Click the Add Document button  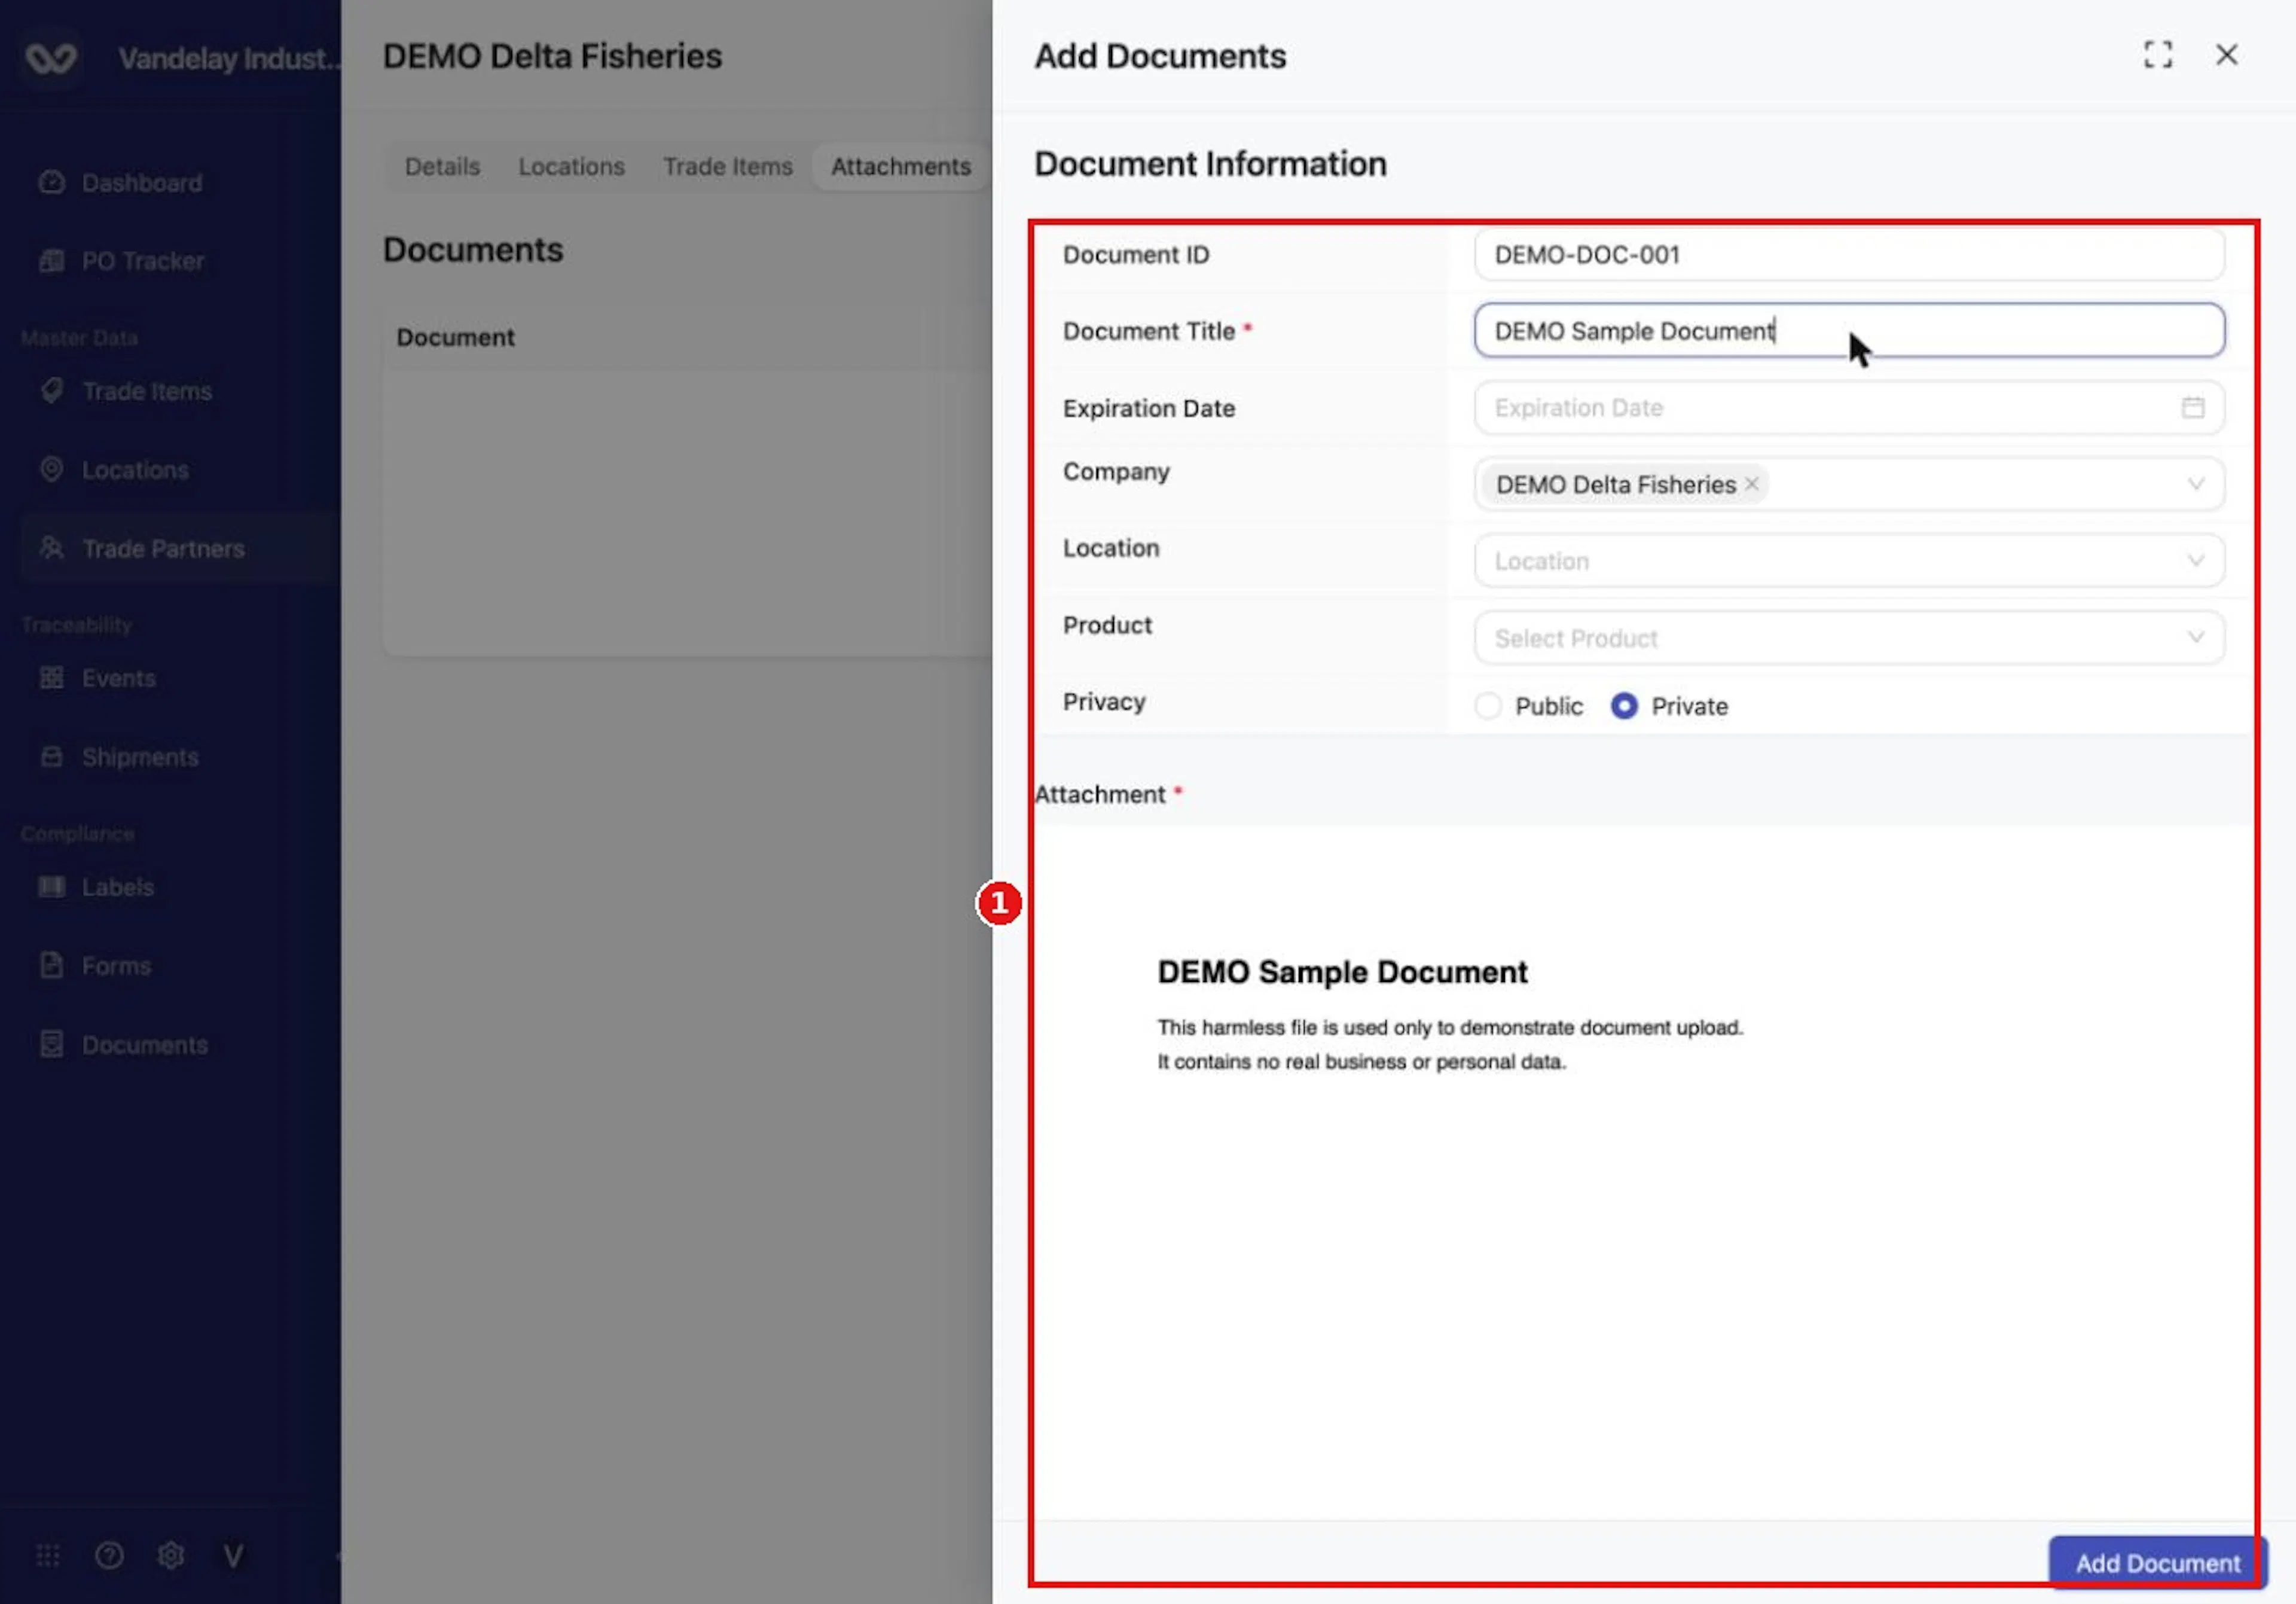[x=2157, y=1562]
